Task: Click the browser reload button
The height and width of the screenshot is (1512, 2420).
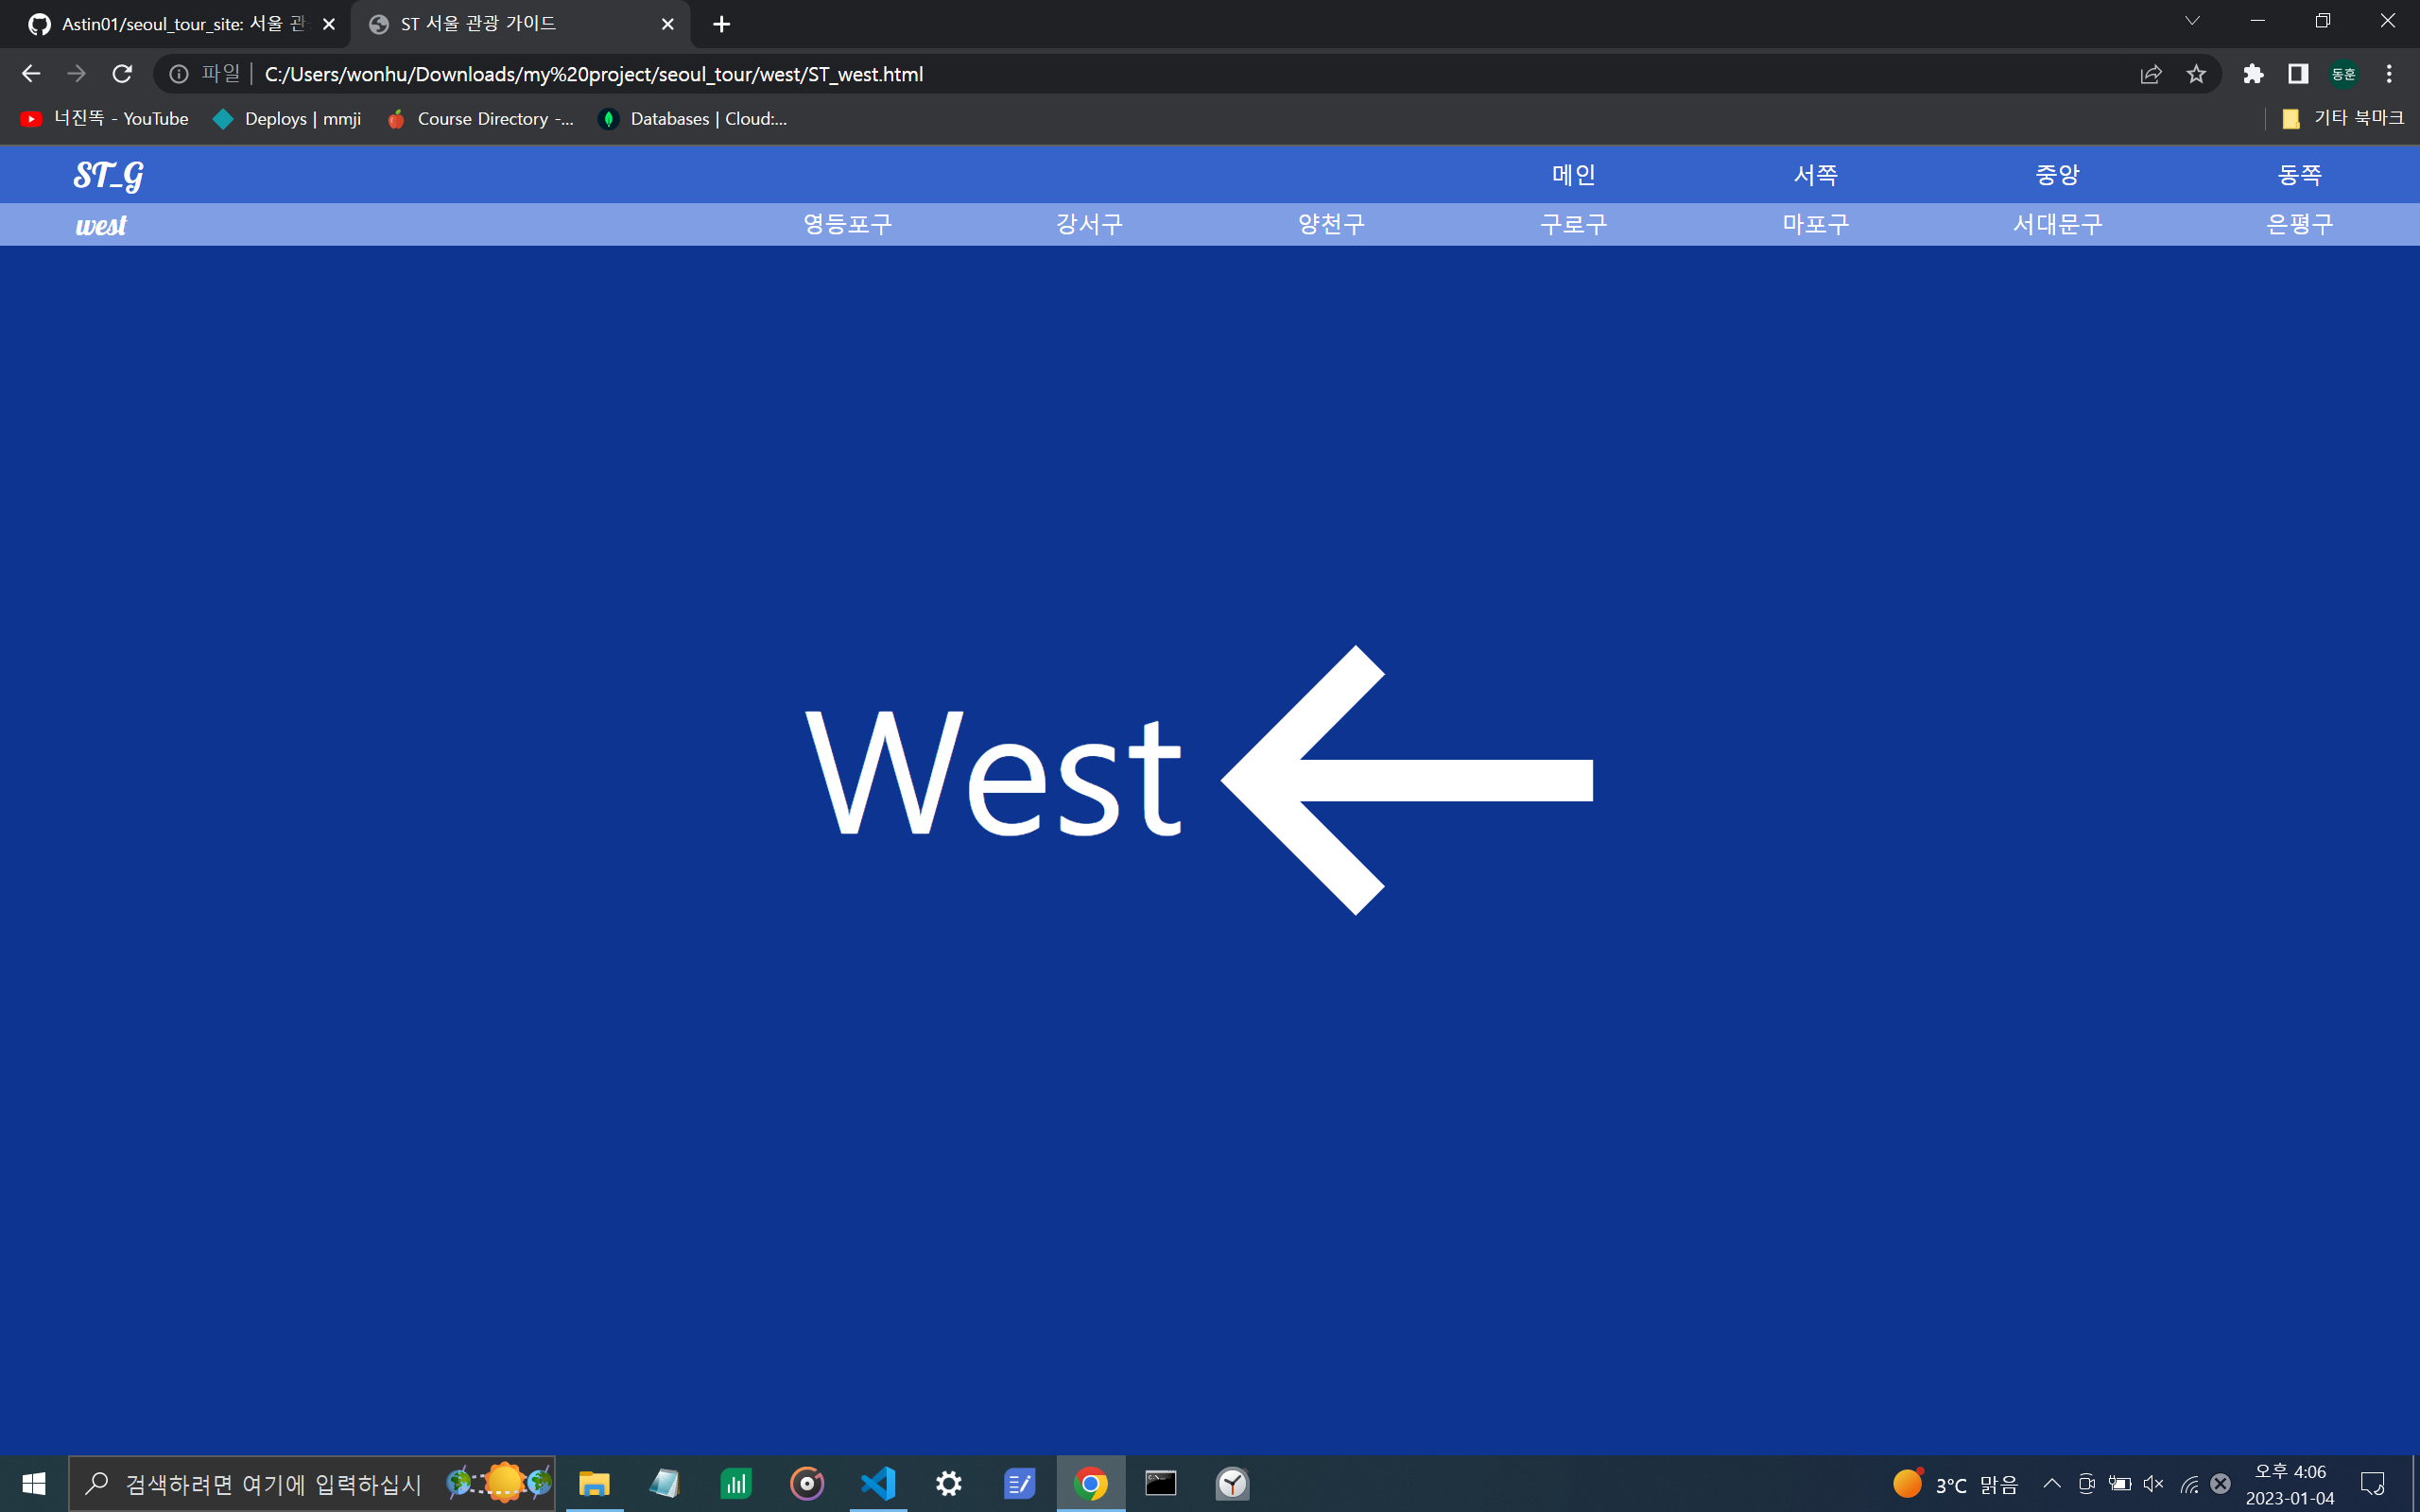Action: pos(122,74)
